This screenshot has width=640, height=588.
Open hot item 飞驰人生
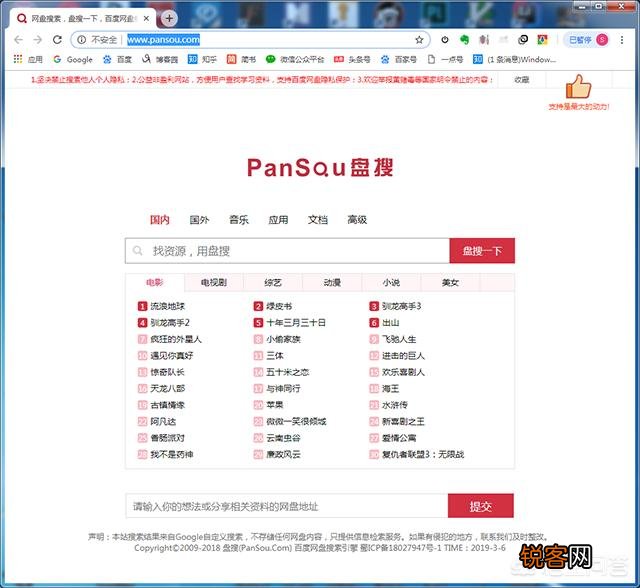399,339
